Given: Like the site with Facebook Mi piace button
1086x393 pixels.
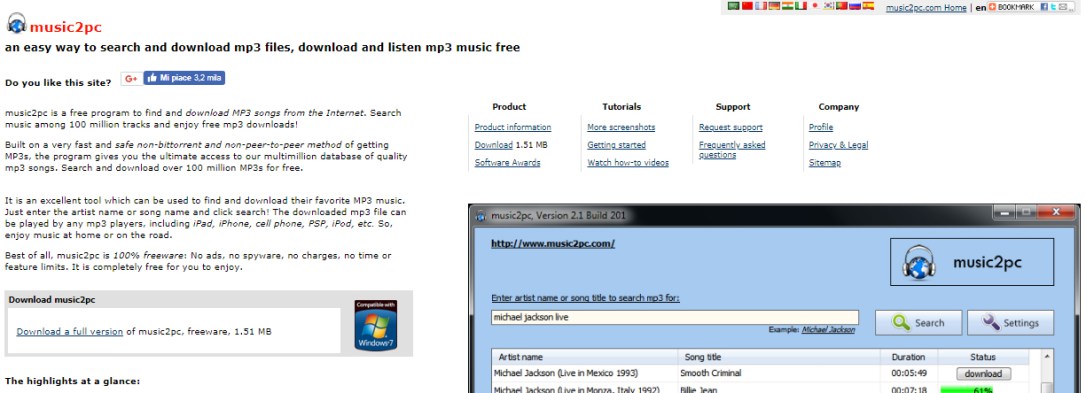Looking at the screenshot, I should 184,78.
